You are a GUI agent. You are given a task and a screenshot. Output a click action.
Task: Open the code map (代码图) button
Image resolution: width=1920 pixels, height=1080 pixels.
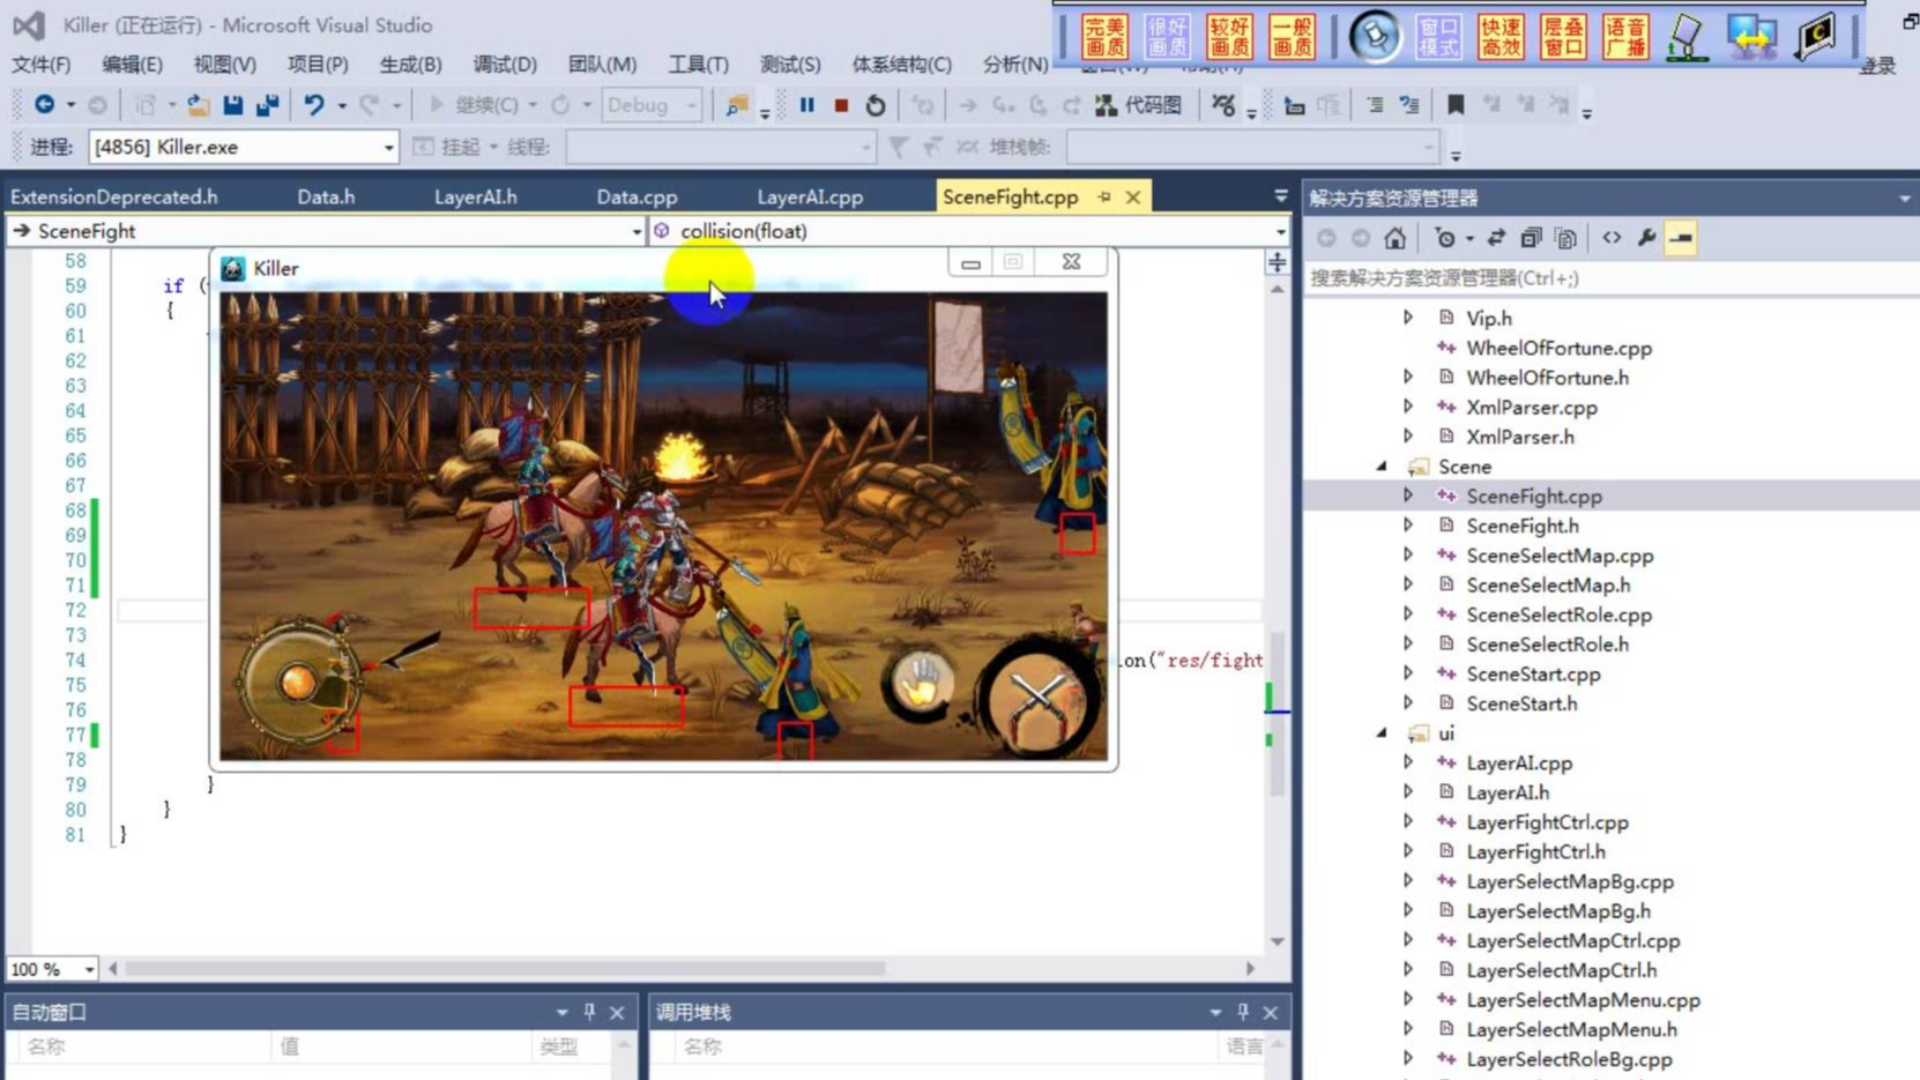[1139, 105]
